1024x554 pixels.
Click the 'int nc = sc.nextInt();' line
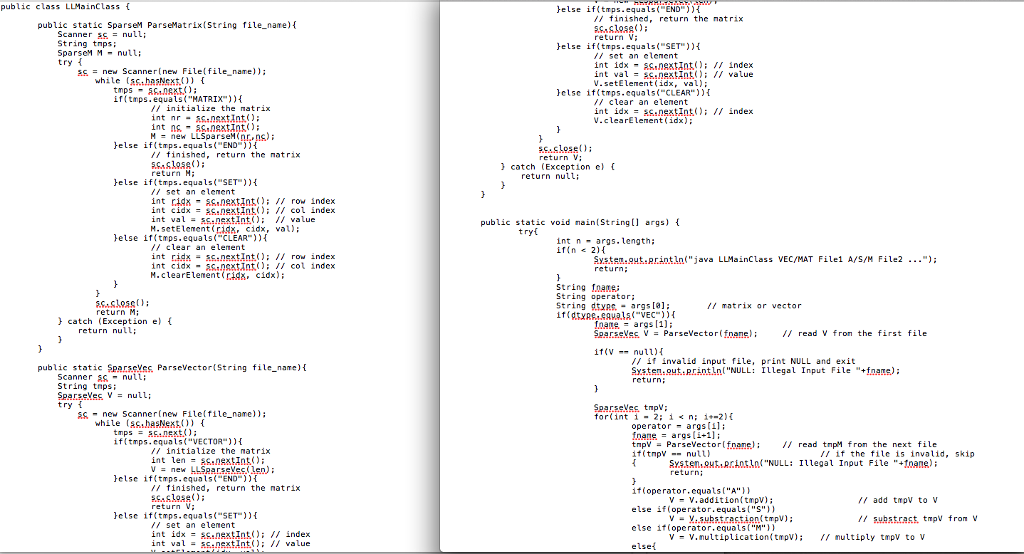(205, 127)
